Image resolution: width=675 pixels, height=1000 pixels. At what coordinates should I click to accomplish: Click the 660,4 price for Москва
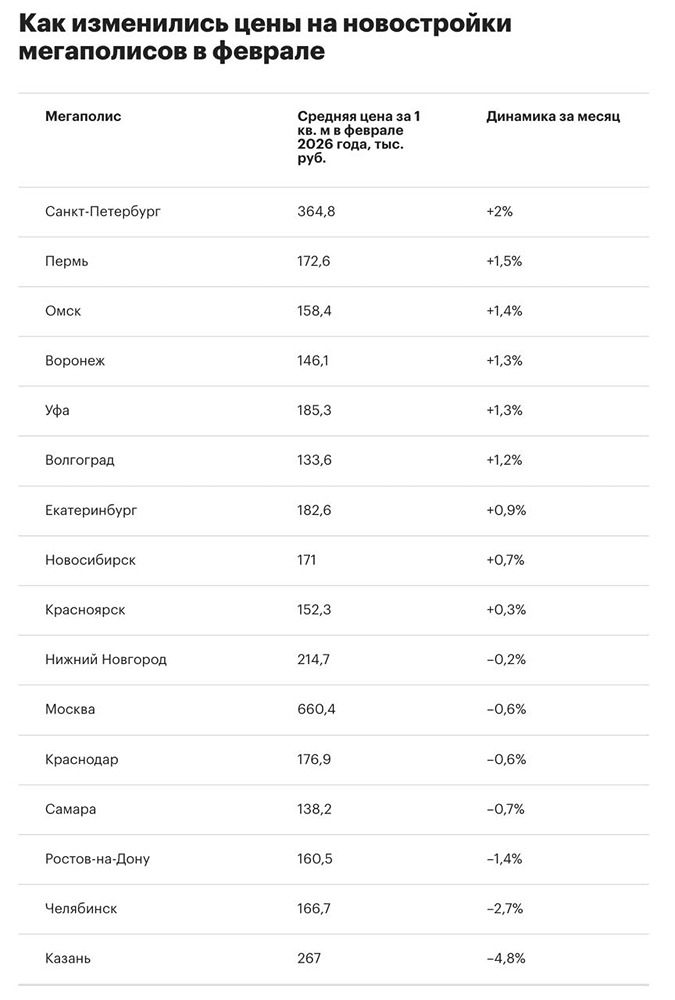(x=316, y=709)
